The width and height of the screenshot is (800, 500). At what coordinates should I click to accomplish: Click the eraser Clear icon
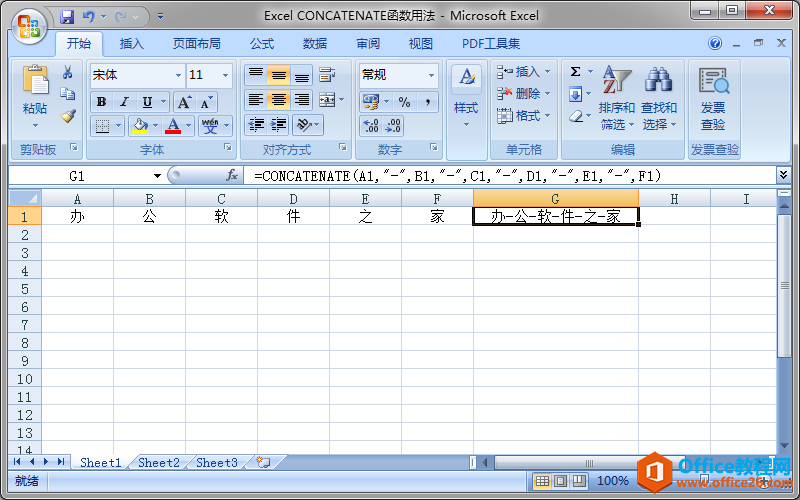click(576, 116)
